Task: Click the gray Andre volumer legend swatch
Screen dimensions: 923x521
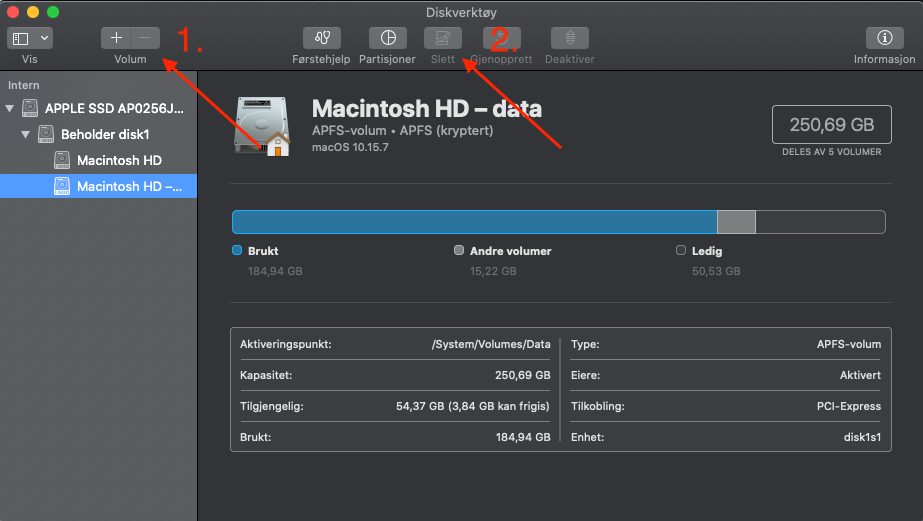Action: point(459,250)
